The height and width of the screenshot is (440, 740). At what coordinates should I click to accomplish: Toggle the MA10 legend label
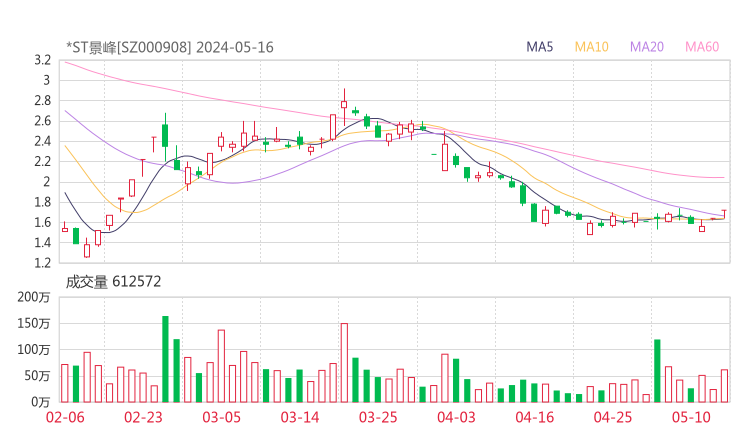[591, 47]
